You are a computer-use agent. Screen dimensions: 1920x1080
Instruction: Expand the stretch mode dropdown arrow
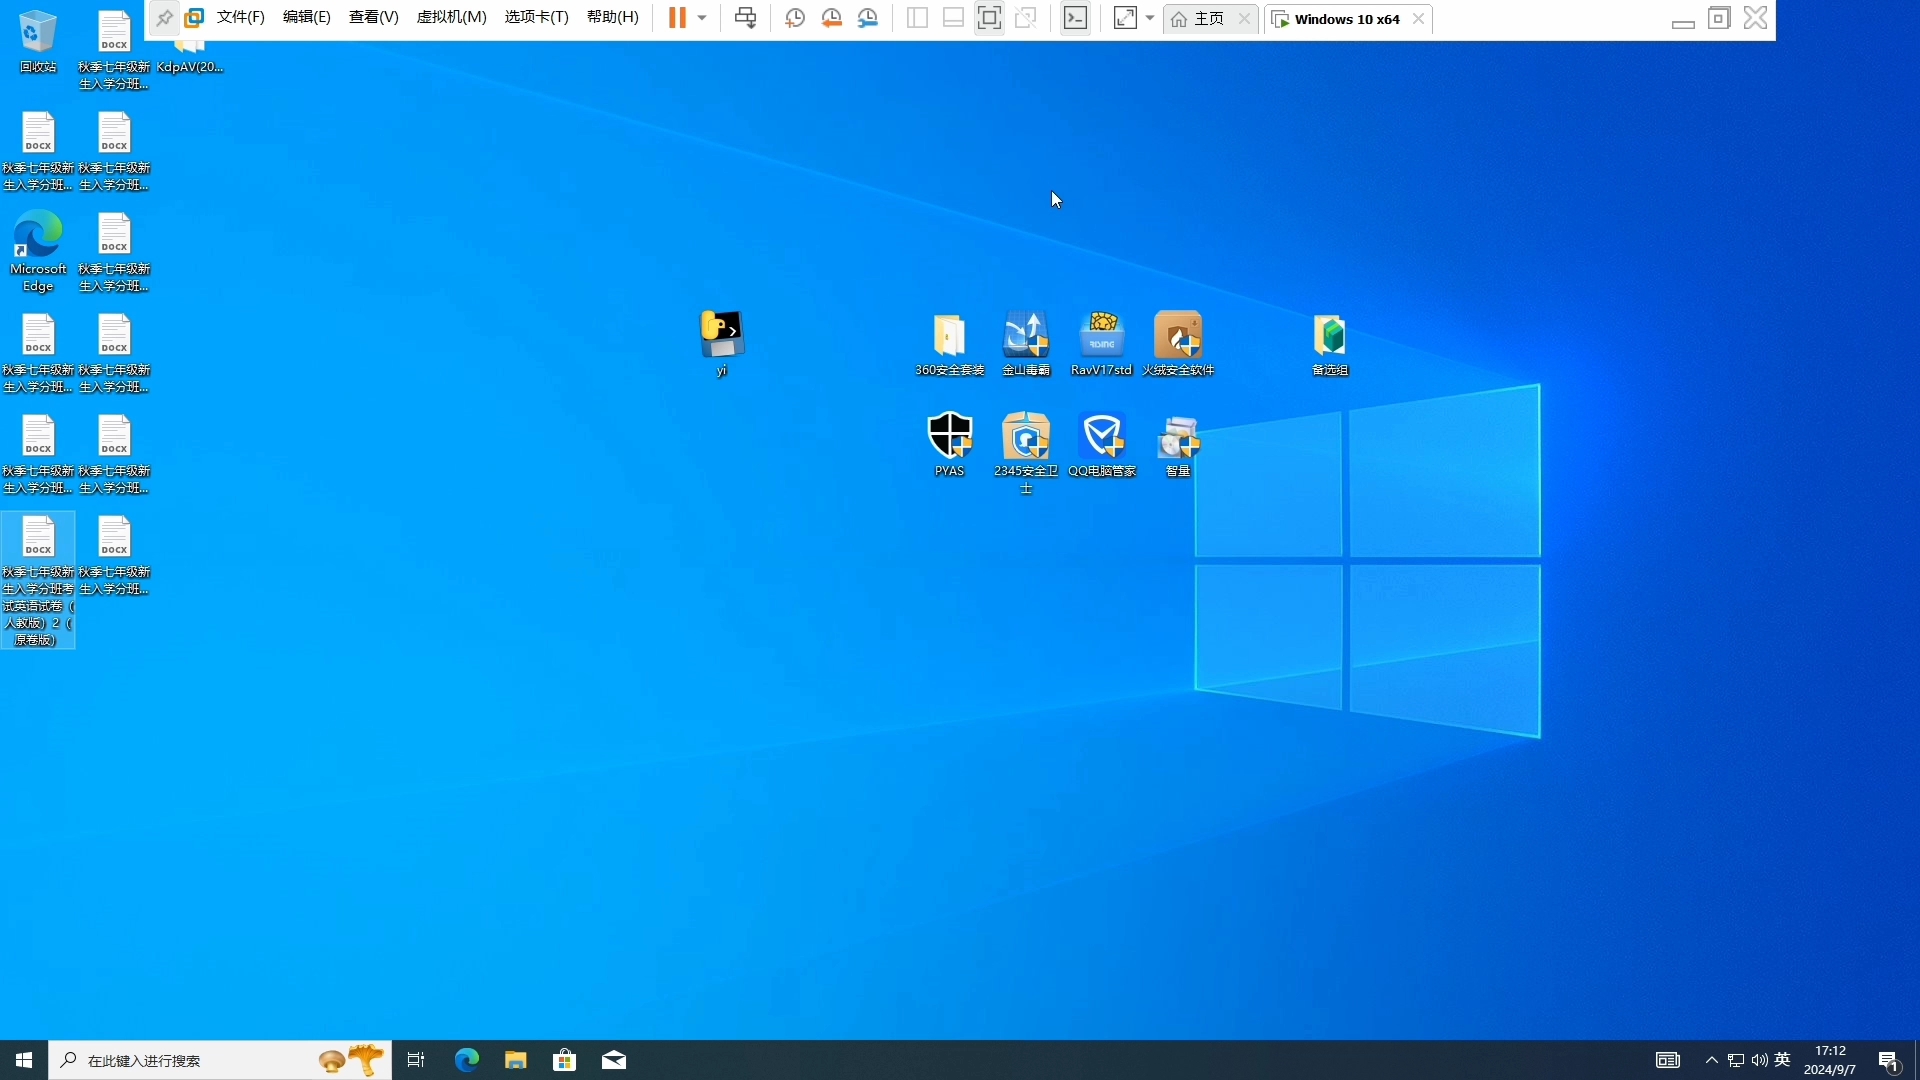coord(1150,18)
